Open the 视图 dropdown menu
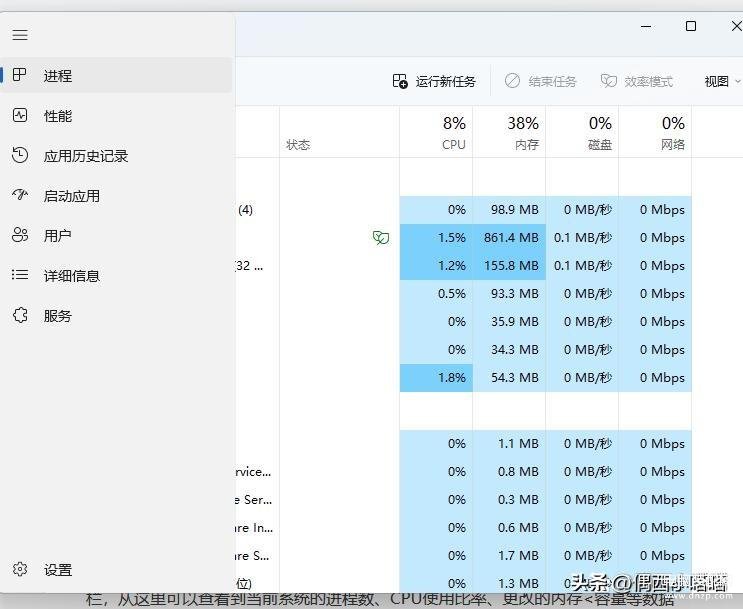 pyautogui.click(x=721, y=82)
